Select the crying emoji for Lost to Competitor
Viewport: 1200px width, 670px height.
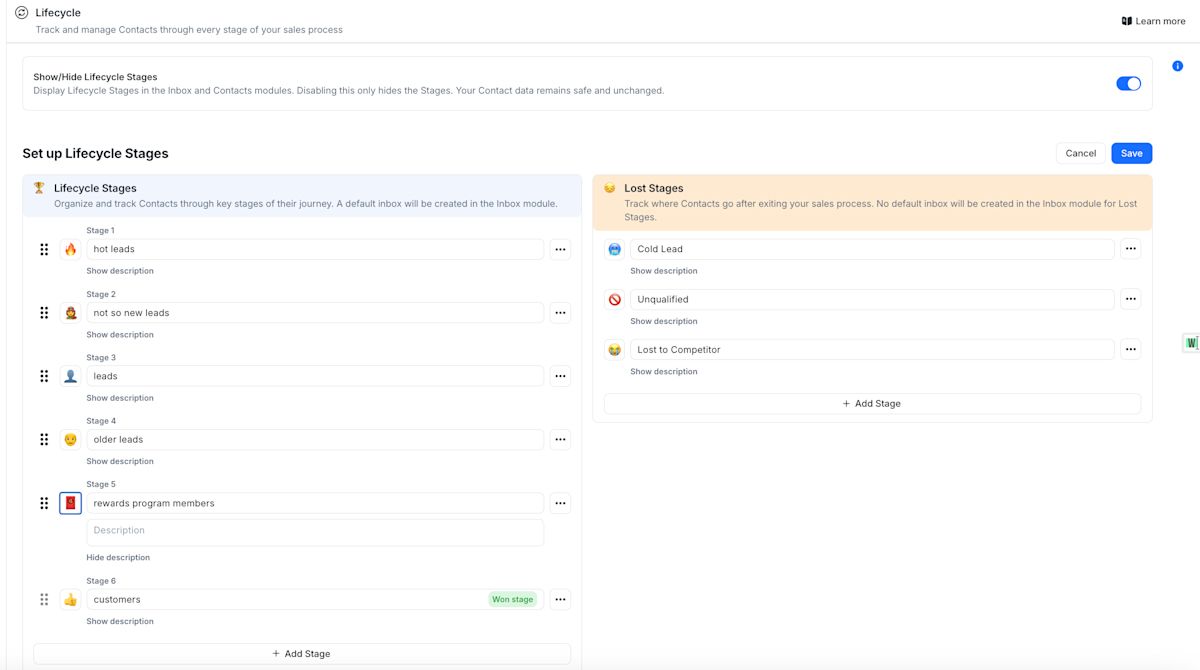point(613,349)
